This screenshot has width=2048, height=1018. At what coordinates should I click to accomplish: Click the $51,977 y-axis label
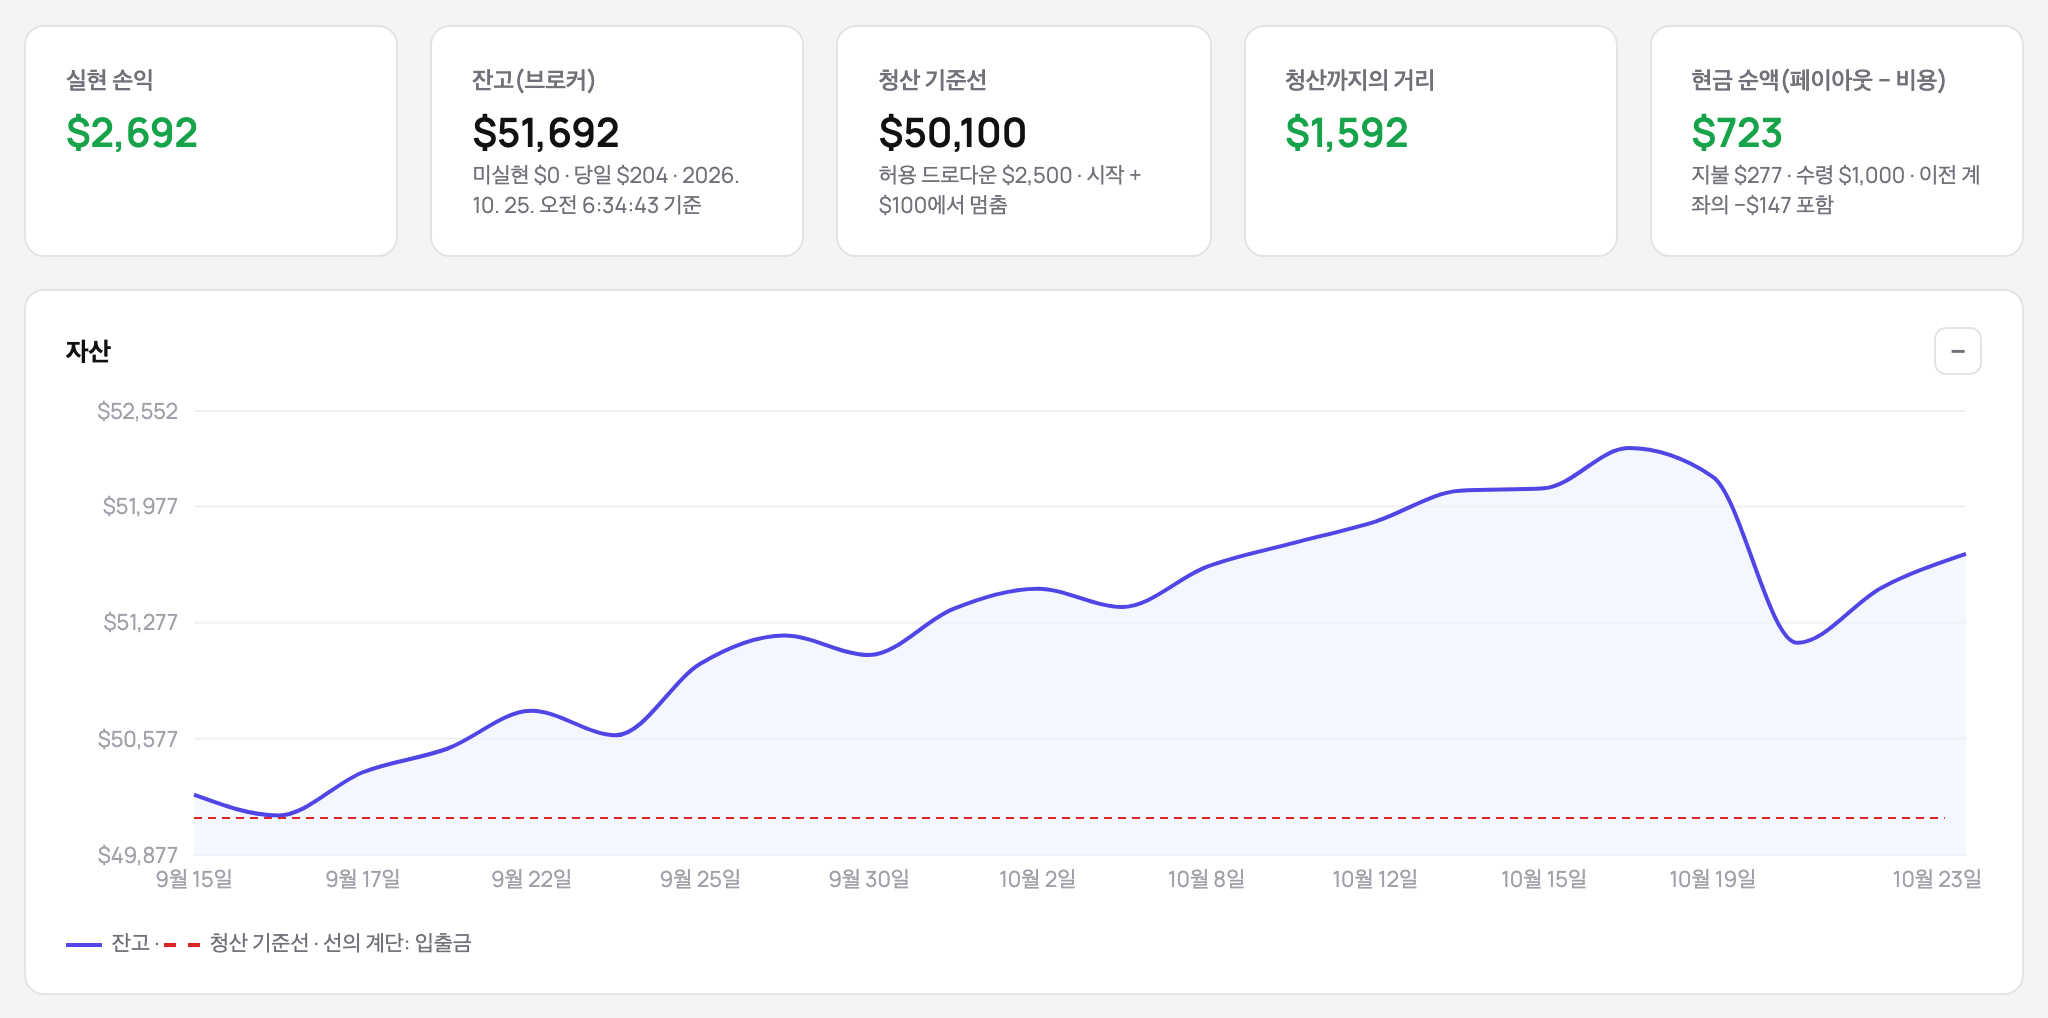point(140,506)
